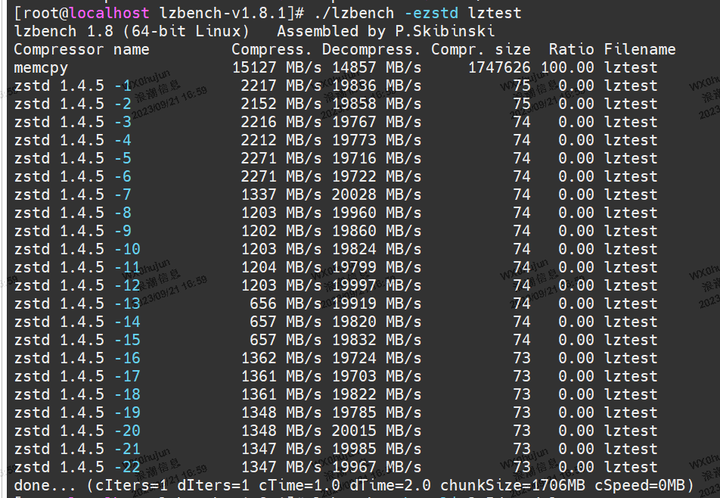Click the 'memcpy' row name

[x=41, y=68]
